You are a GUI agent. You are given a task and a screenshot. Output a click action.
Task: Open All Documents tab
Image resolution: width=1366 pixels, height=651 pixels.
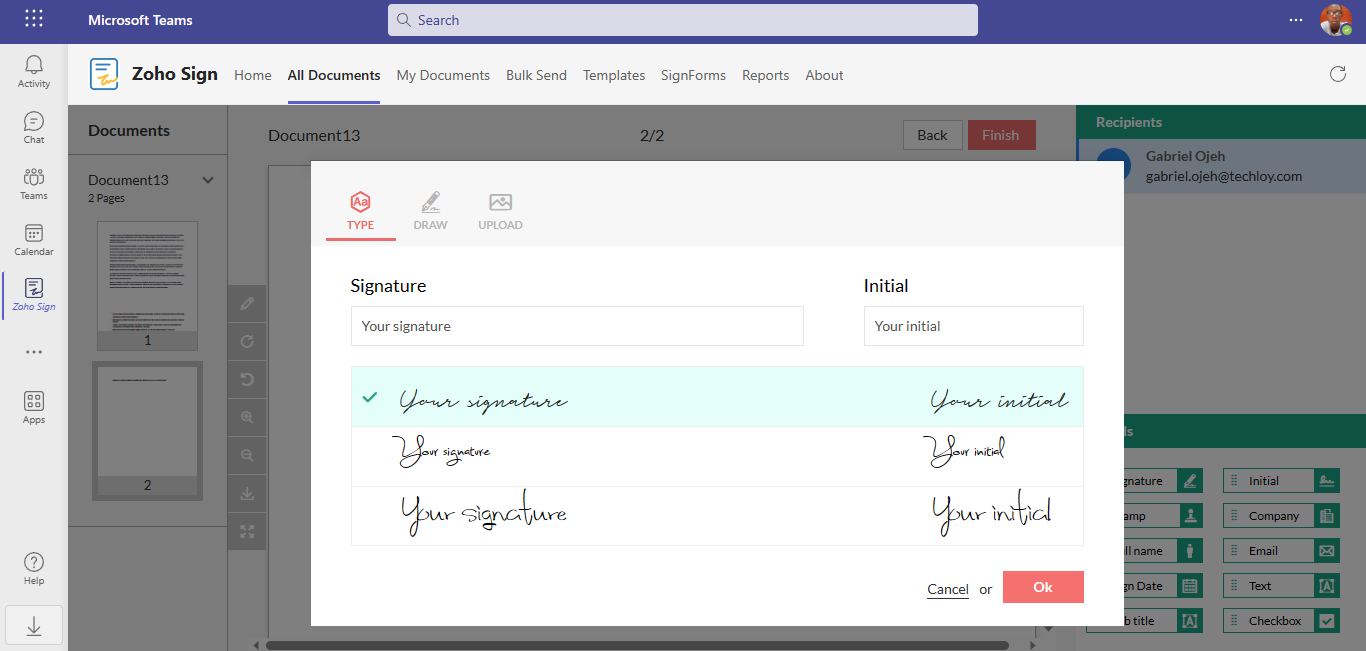334,75
